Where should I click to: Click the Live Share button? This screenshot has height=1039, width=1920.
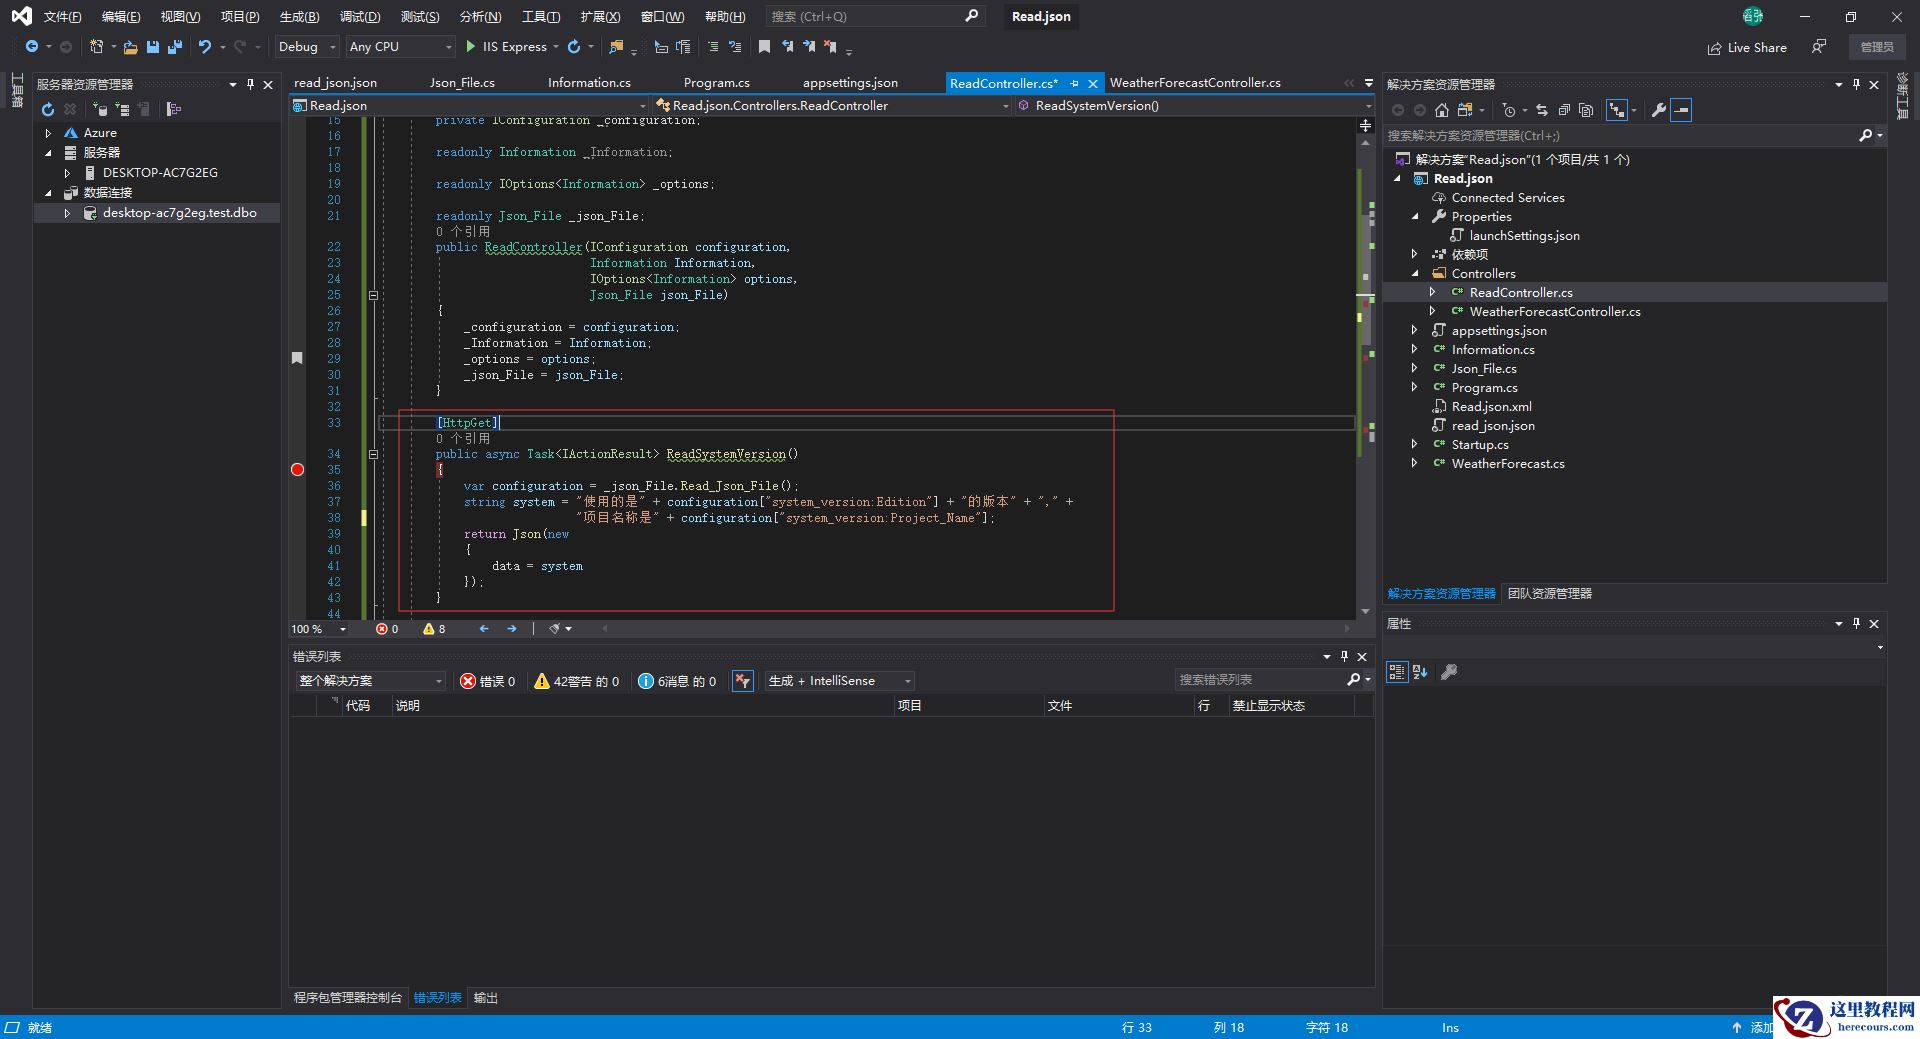[1747, 47]
